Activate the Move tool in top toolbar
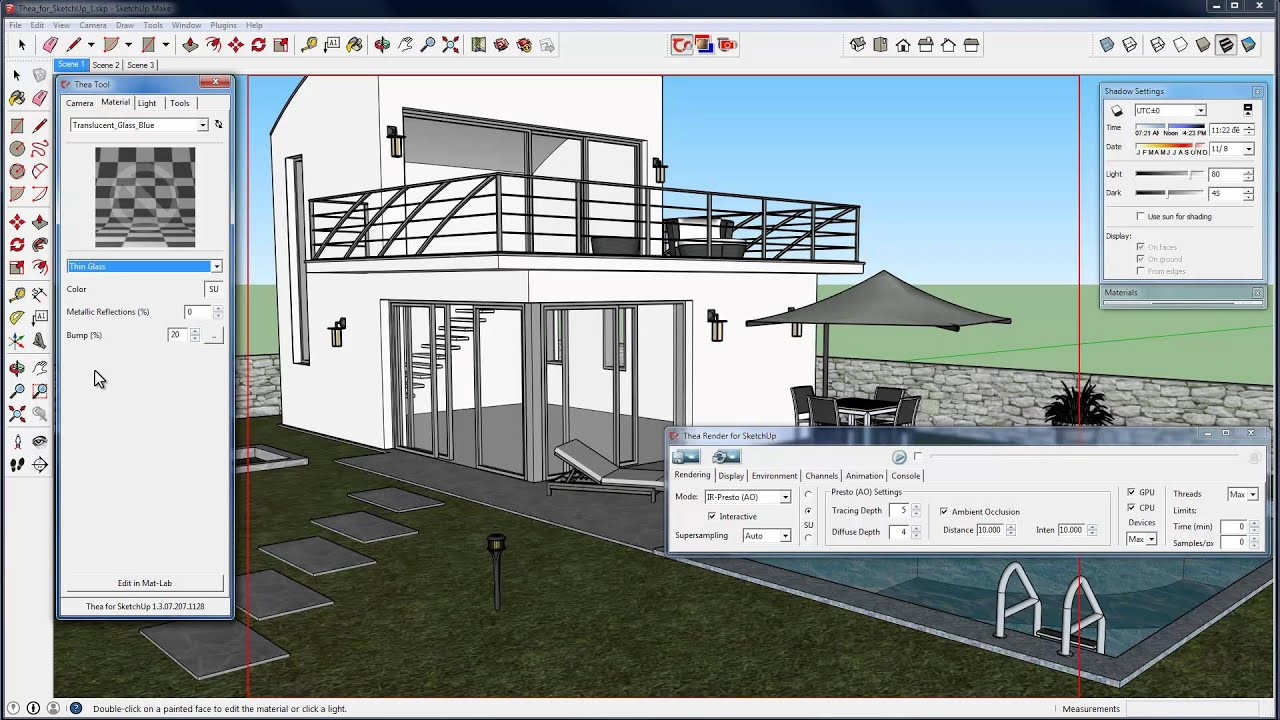This screenshot has width=1280, height=720. click(x=236, y=45)
